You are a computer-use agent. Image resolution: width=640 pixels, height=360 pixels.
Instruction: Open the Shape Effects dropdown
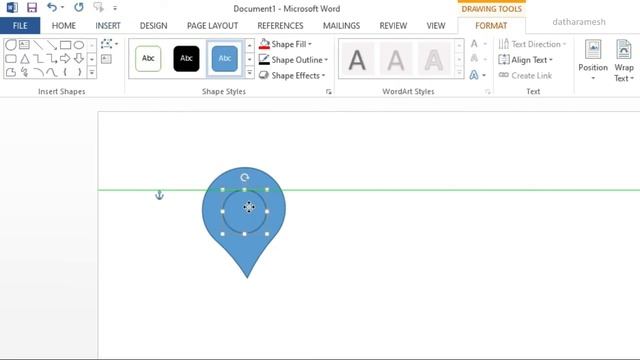[x=292, y=76]
